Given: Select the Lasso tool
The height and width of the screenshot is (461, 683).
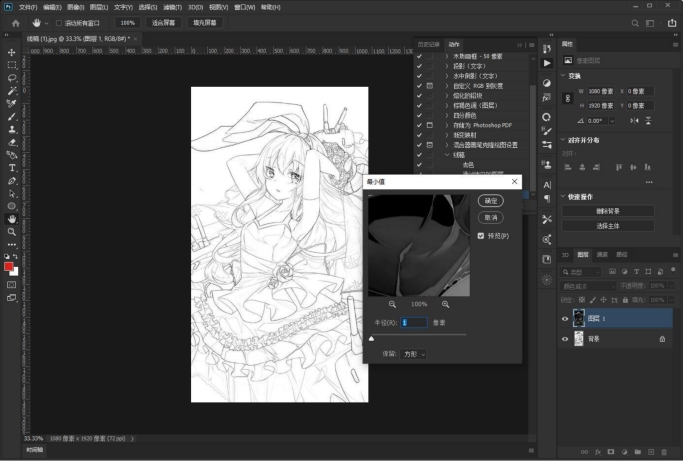Looking at the screenshot, I should coord(12,78).
